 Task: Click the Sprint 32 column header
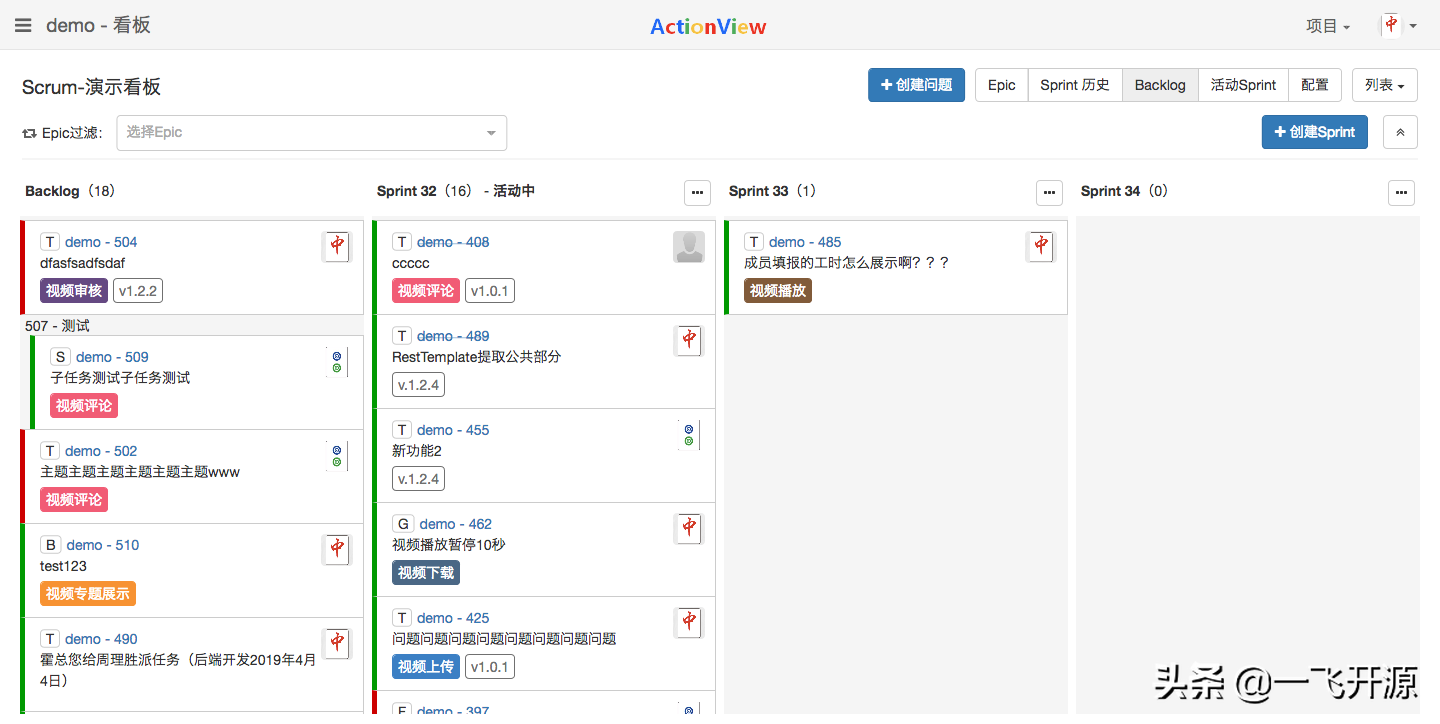point(456,191)
